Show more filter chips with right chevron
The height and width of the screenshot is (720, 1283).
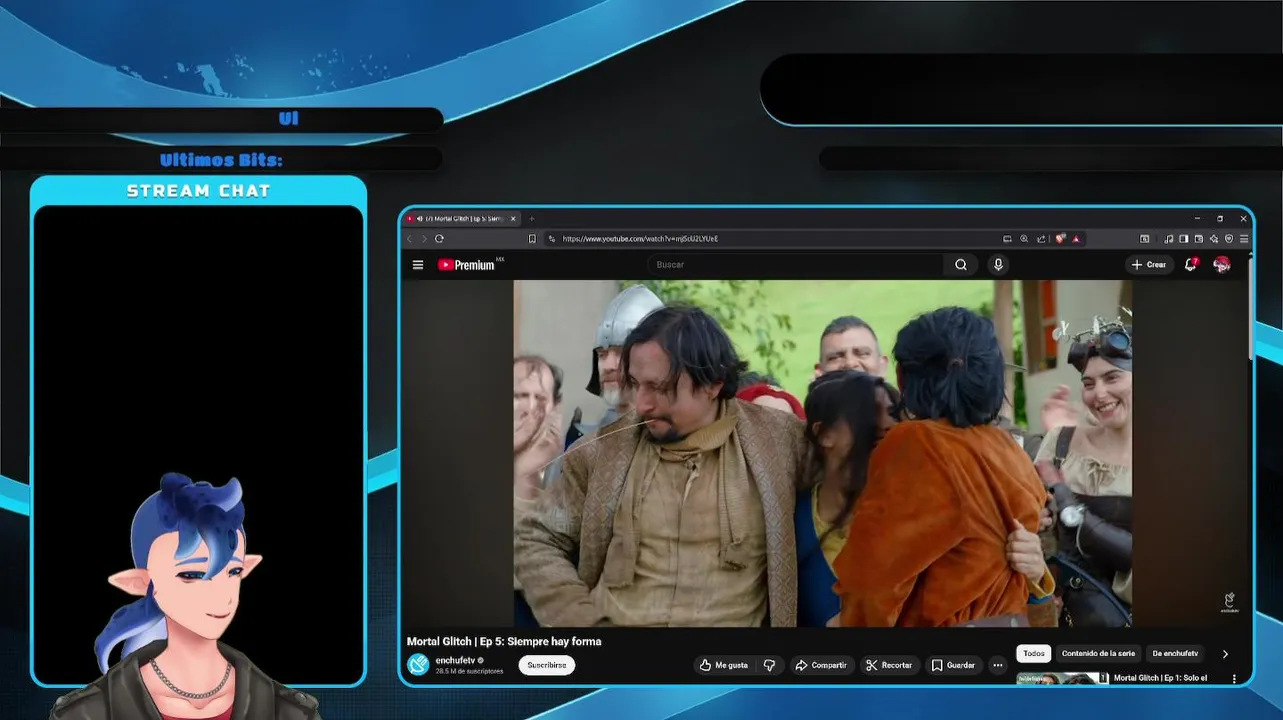(x=1225, y=654)
